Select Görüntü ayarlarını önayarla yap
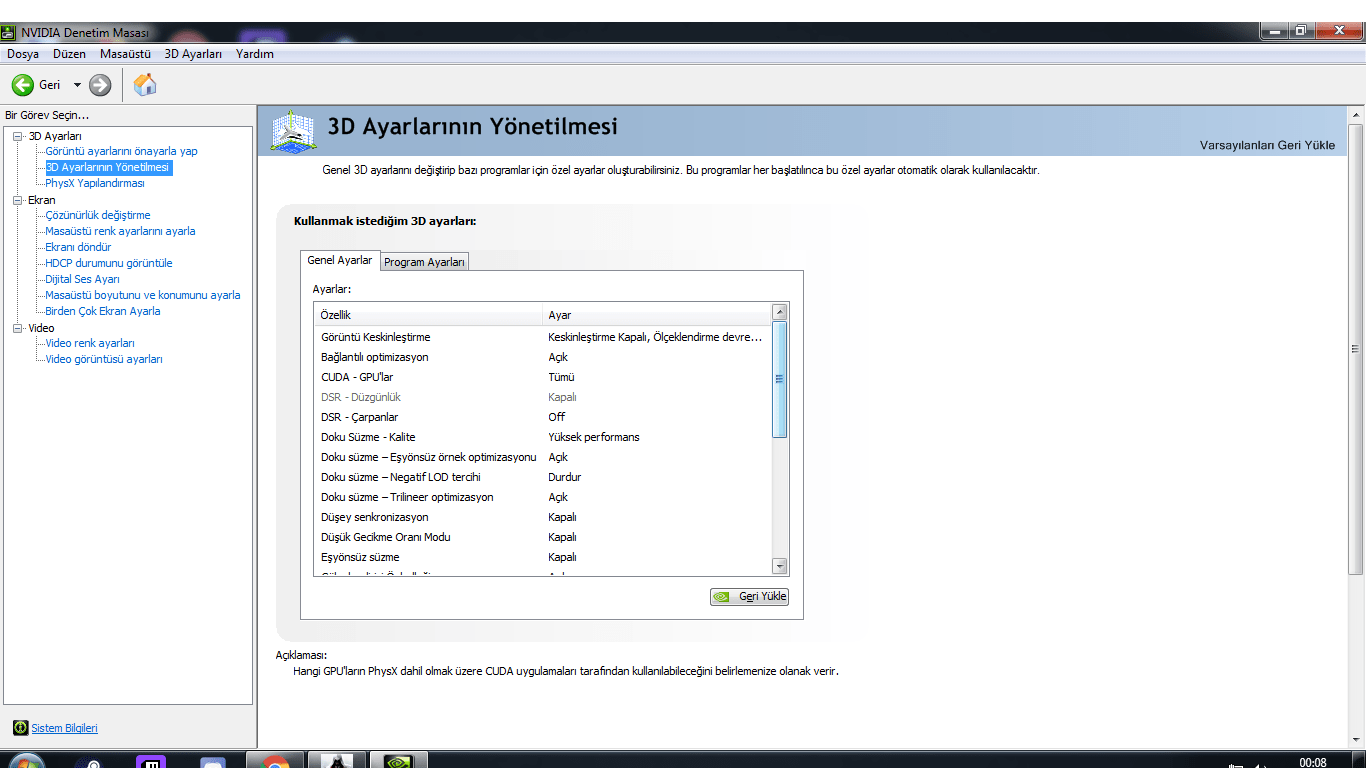This screenshot has width=1366, height=768. point(122,151)
